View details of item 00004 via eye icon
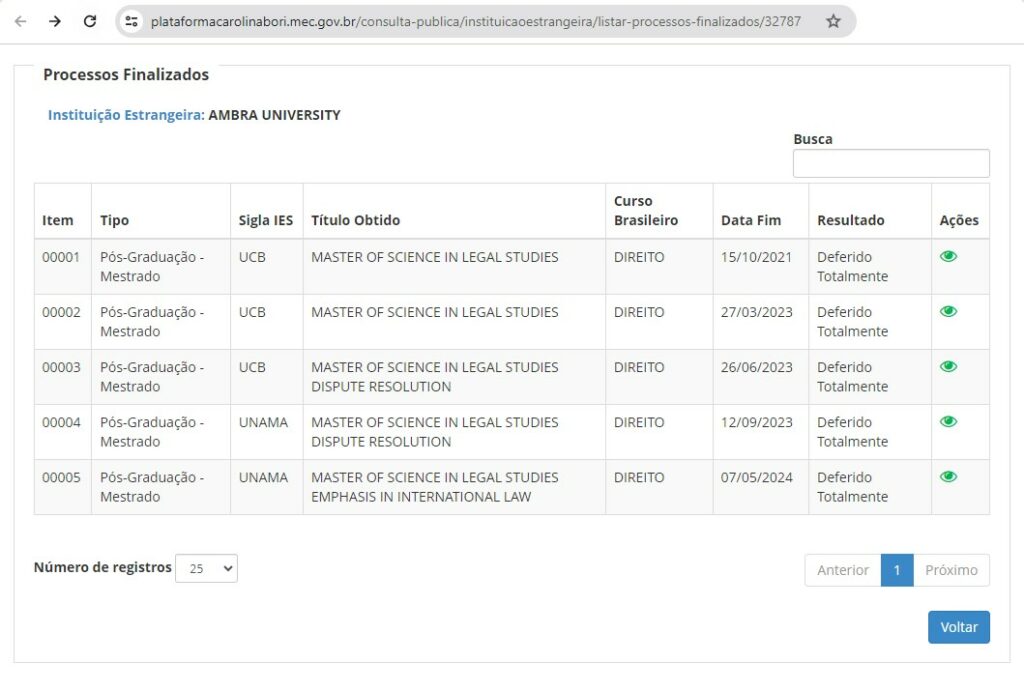 [x=948, y=422]
